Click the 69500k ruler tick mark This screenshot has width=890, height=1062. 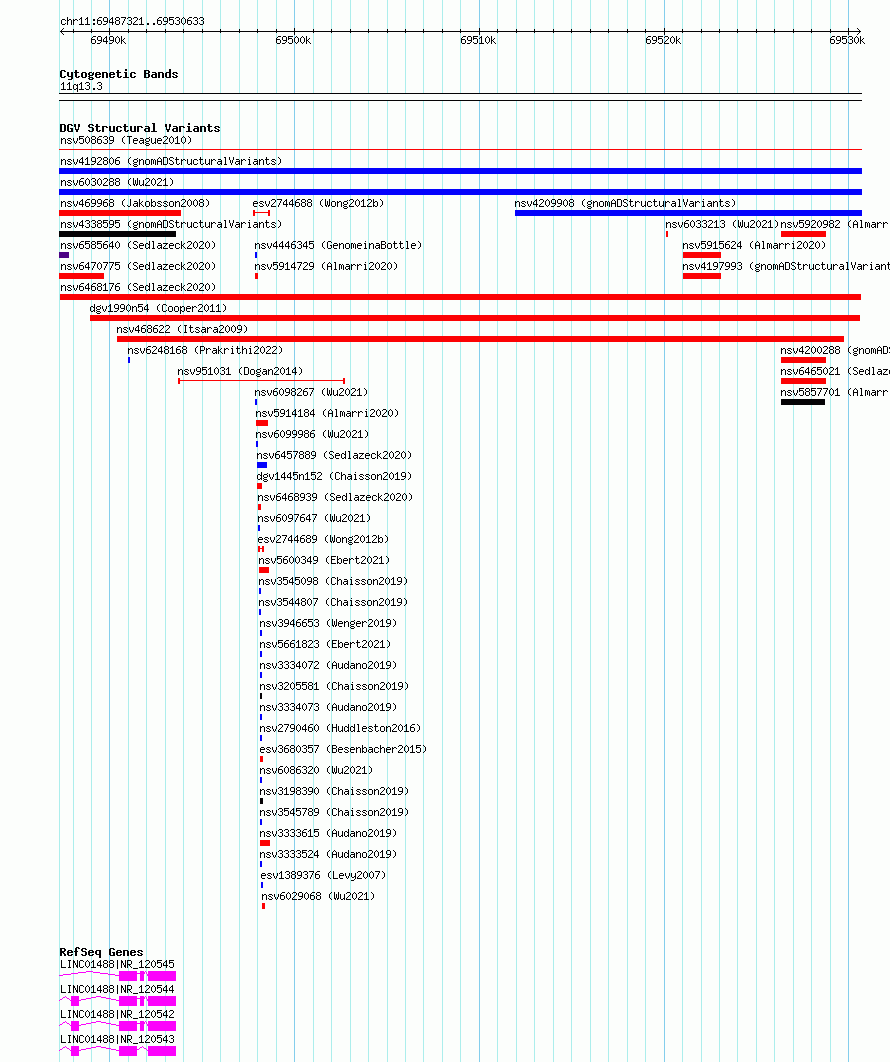point(294,33)
